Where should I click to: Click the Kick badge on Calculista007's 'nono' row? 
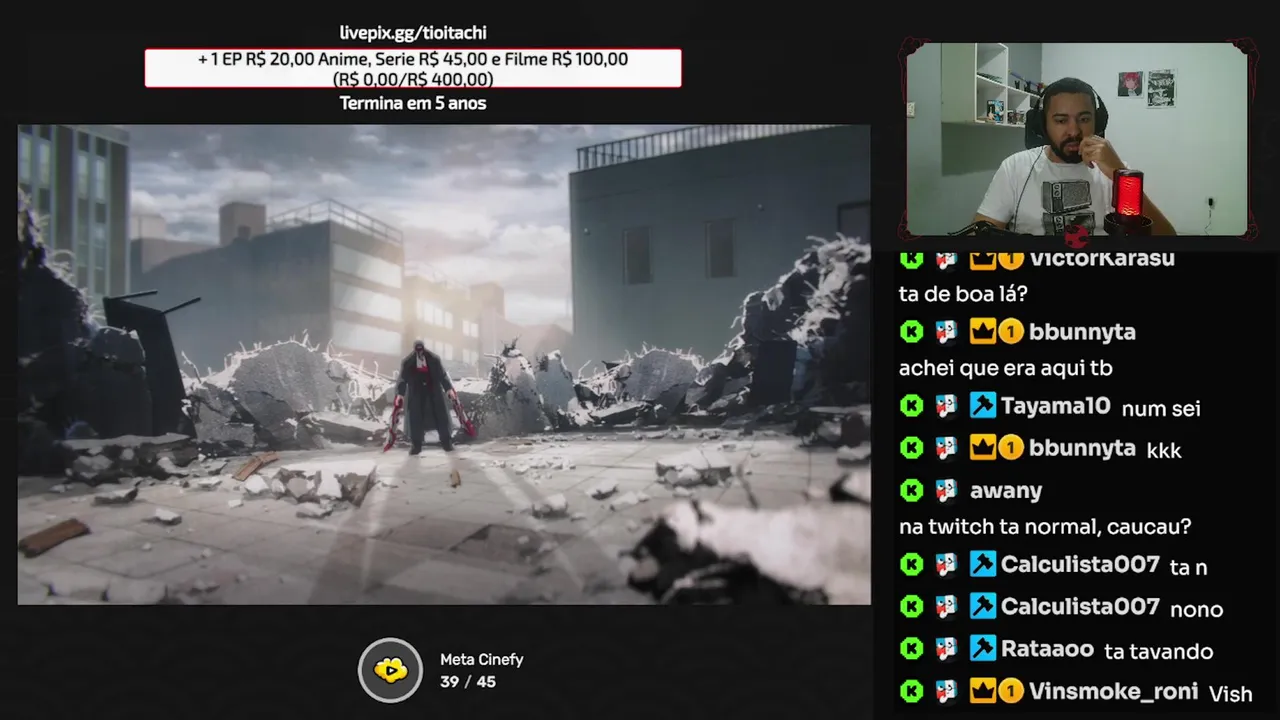point(911,607)
